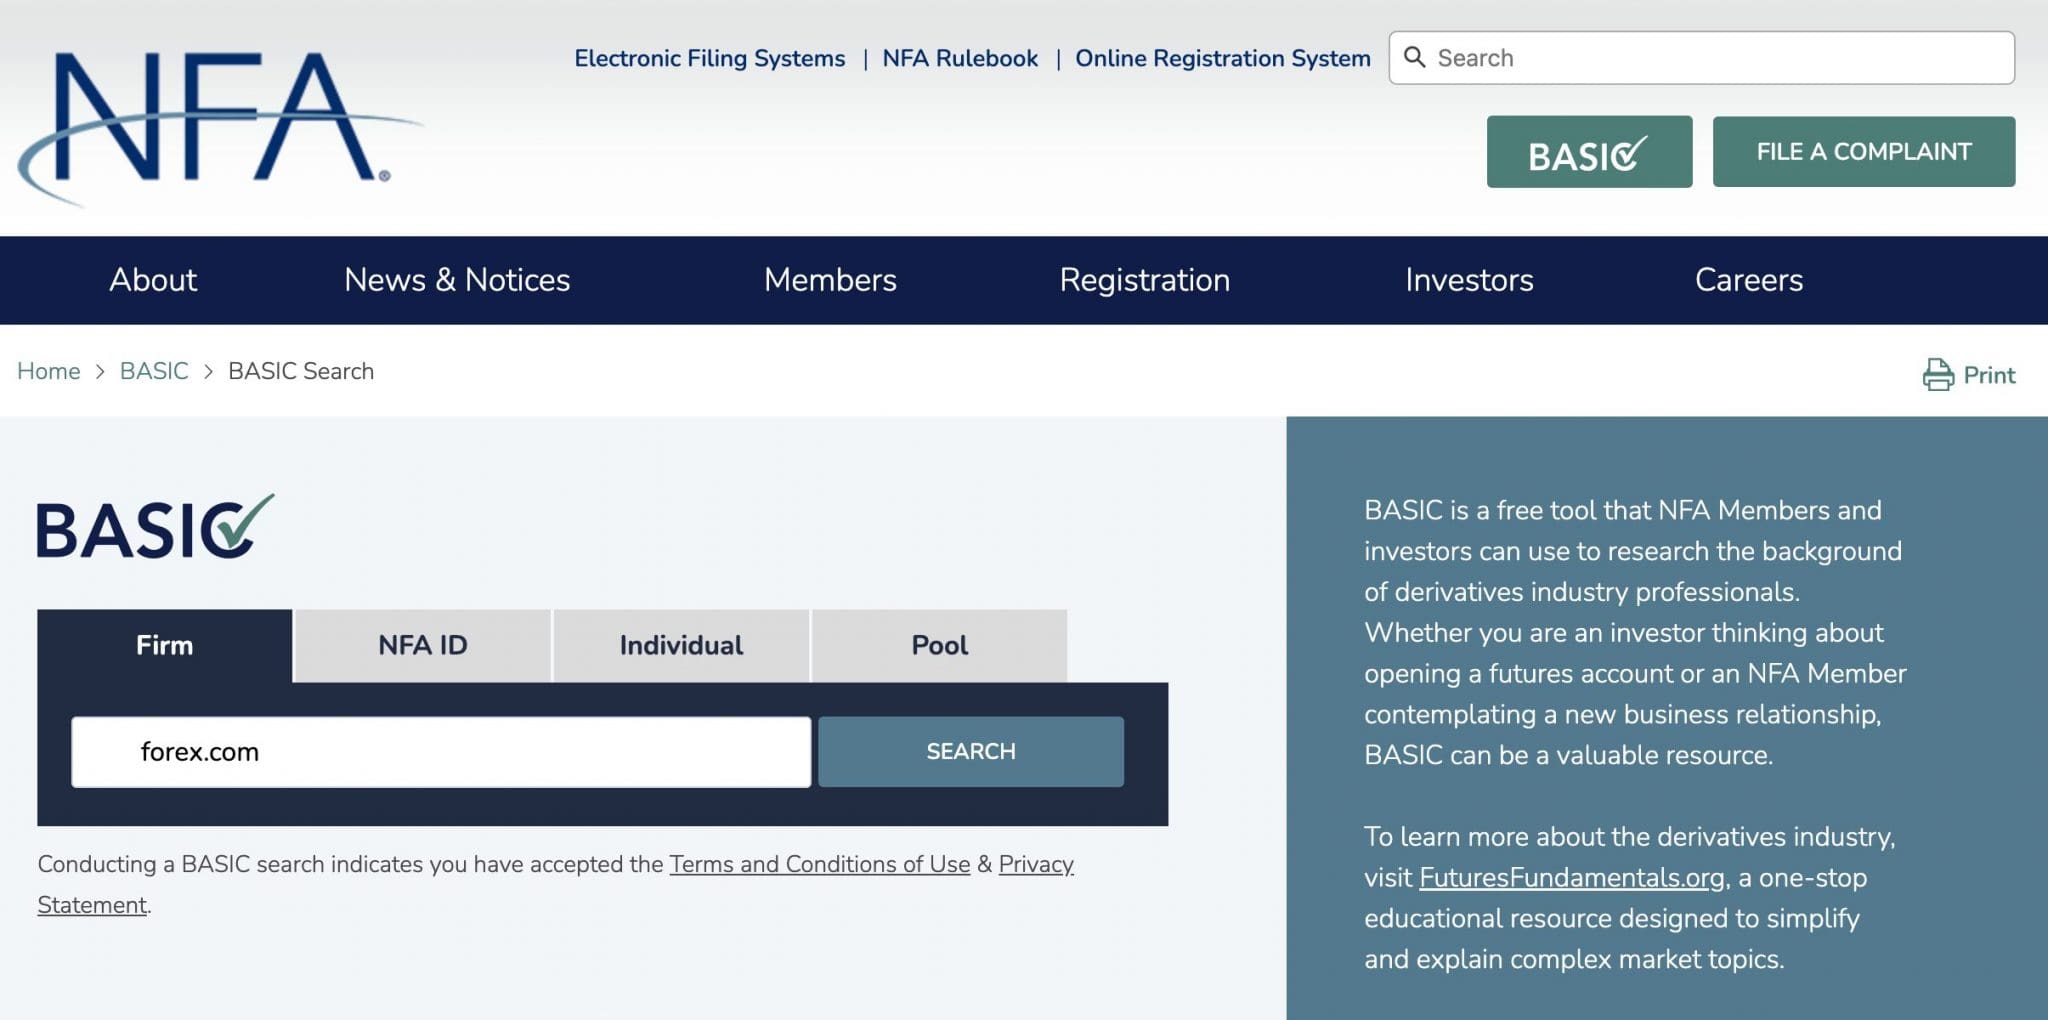Open the Investors menu
This screenshot has width=2048, height=1020.
[1469, 280]
